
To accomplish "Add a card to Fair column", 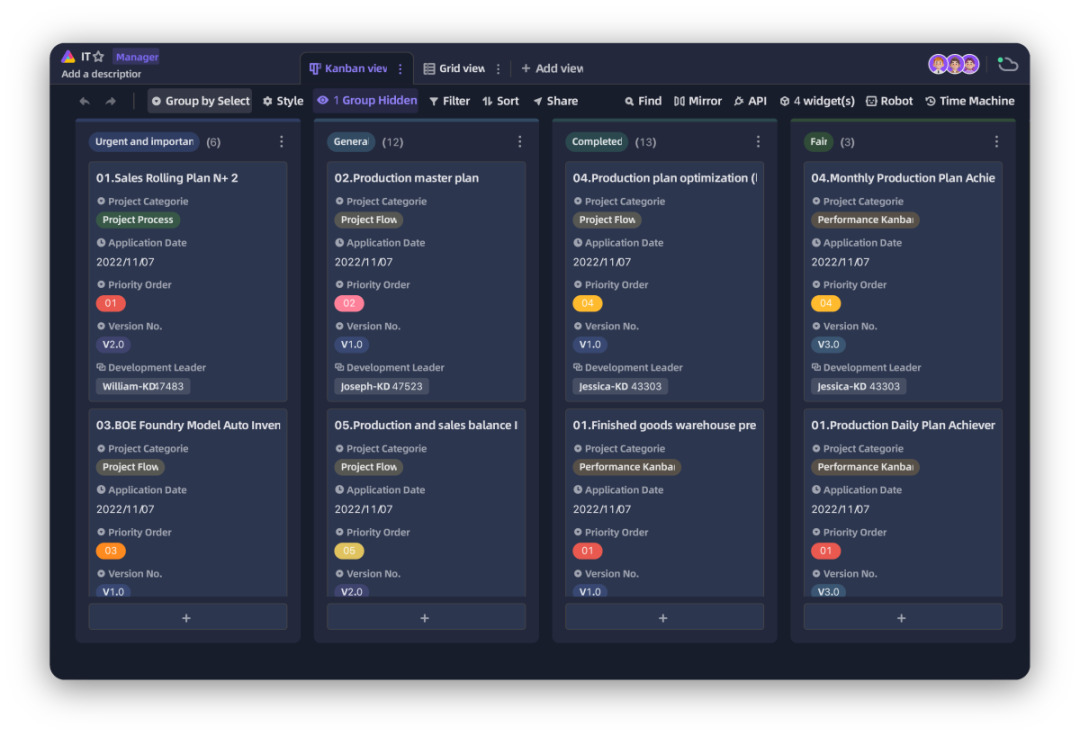I will coord(902,618).
